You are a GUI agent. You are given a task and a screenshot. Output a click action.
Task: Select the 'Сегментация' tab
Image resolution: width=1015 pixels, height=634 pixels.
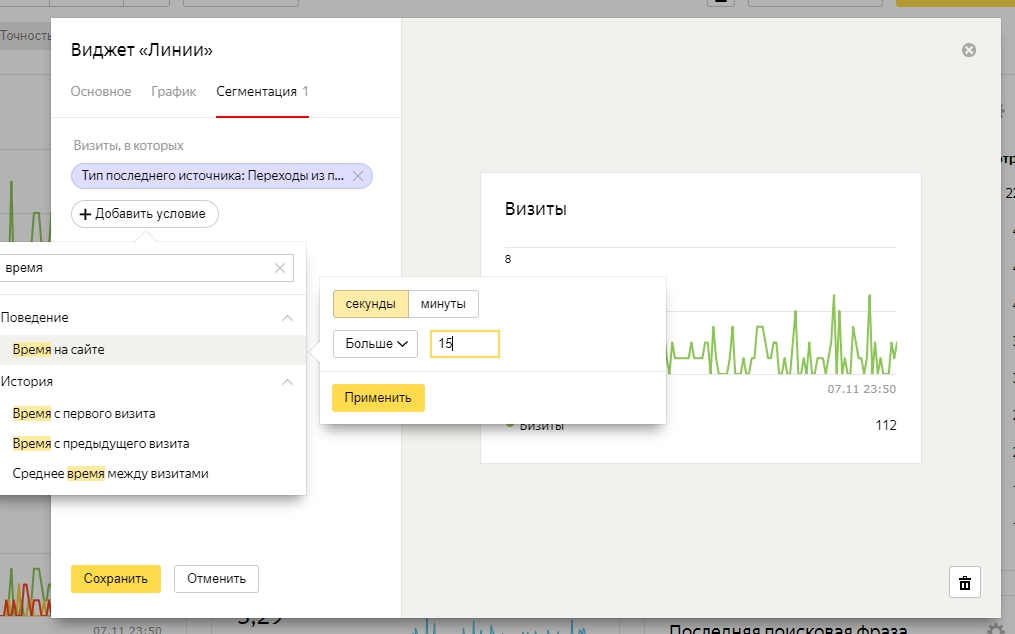[x=262, y=92]
